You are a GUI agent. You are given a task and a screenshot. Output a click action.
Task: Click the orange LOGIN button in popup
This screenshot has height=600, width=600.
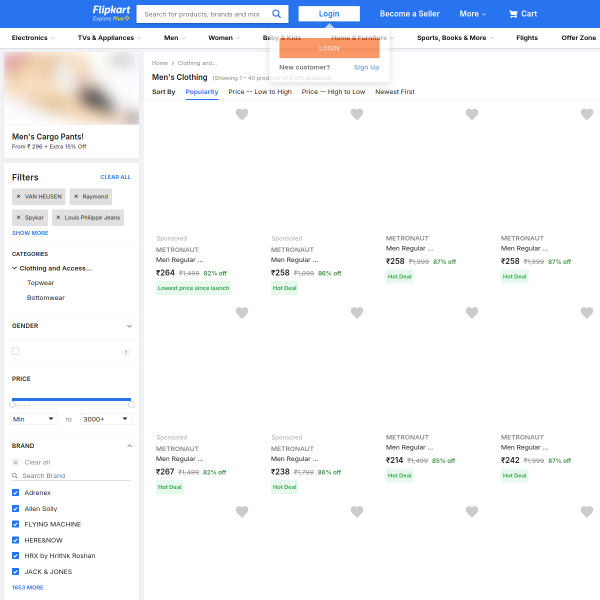pos(329,48)
